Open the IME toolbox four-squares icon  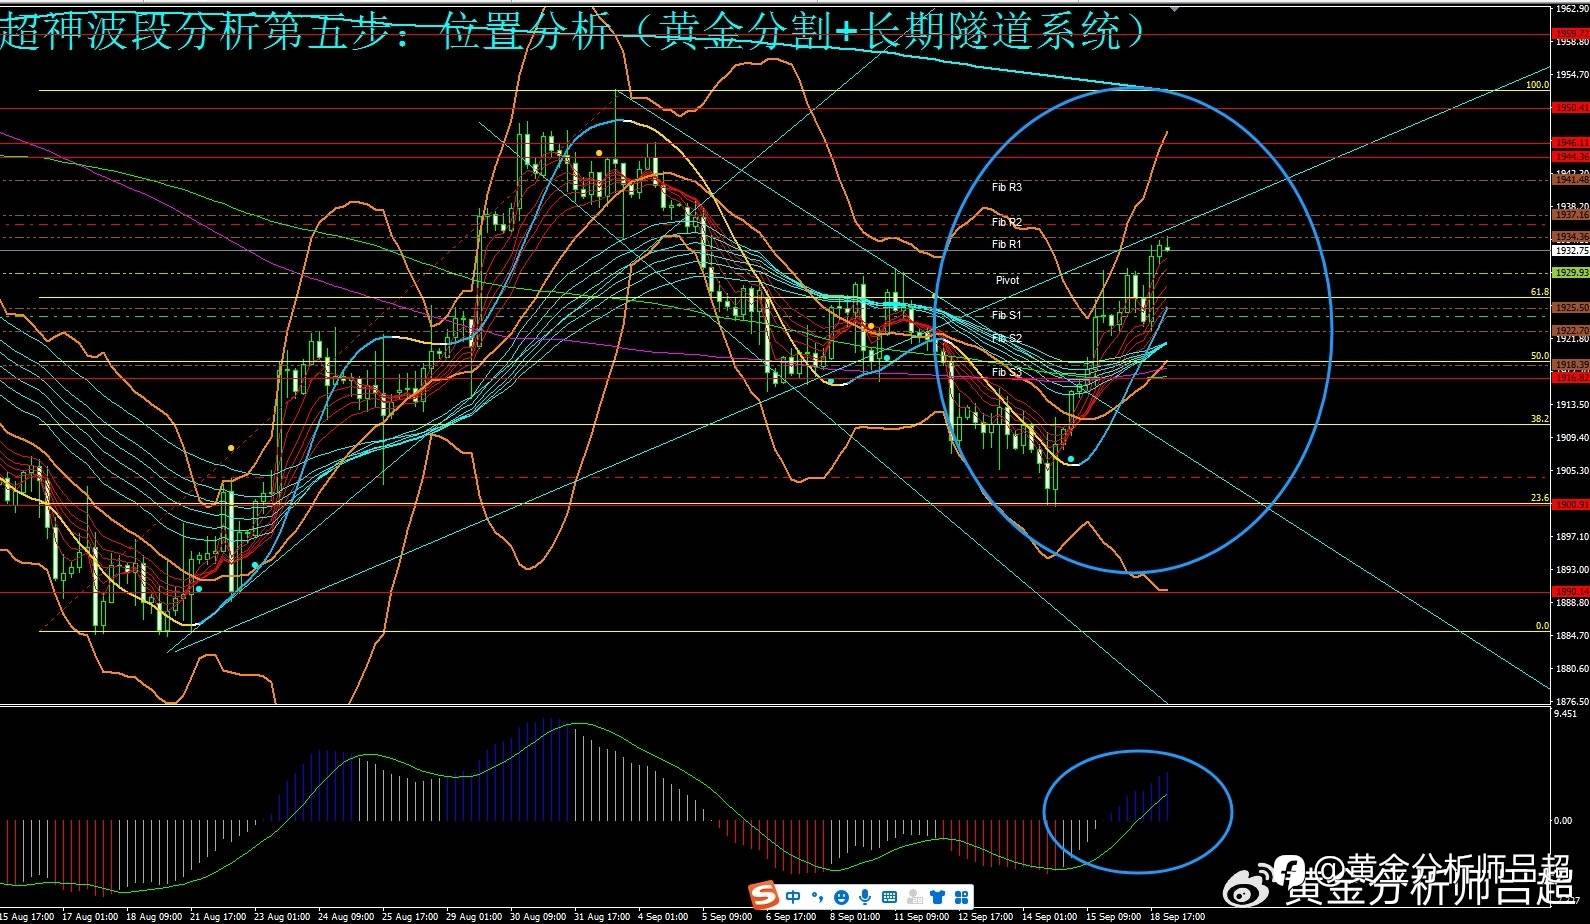[961, 896]
